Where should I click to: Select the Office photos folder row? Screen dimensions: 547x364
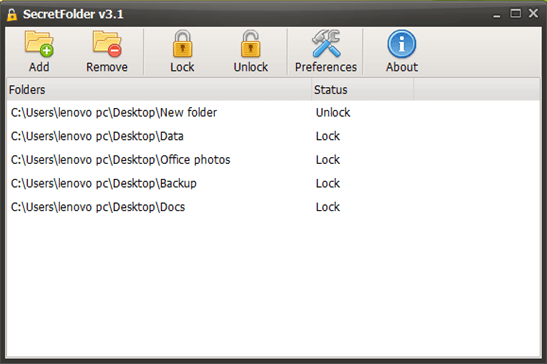tap(274, 160)
